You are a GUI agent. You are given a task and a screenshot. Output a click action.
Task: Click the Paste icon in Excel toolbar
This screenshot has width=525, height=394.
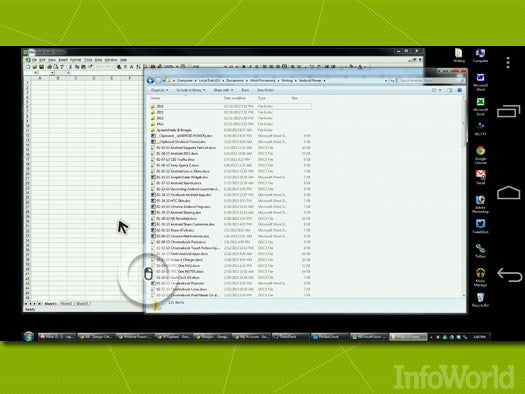tap(84, 67)
